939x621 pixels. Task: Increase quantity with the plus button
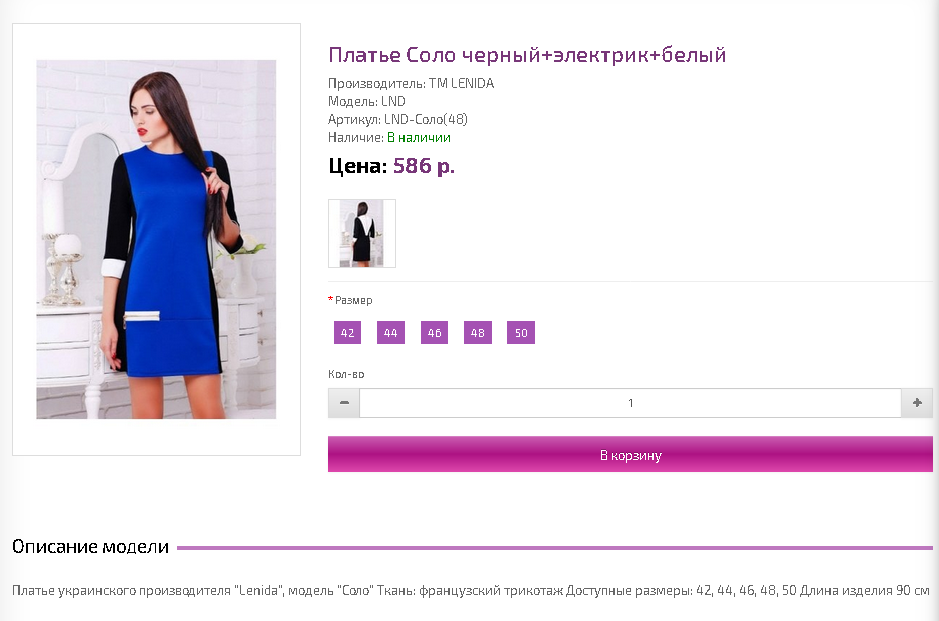[x=917, y=403]
